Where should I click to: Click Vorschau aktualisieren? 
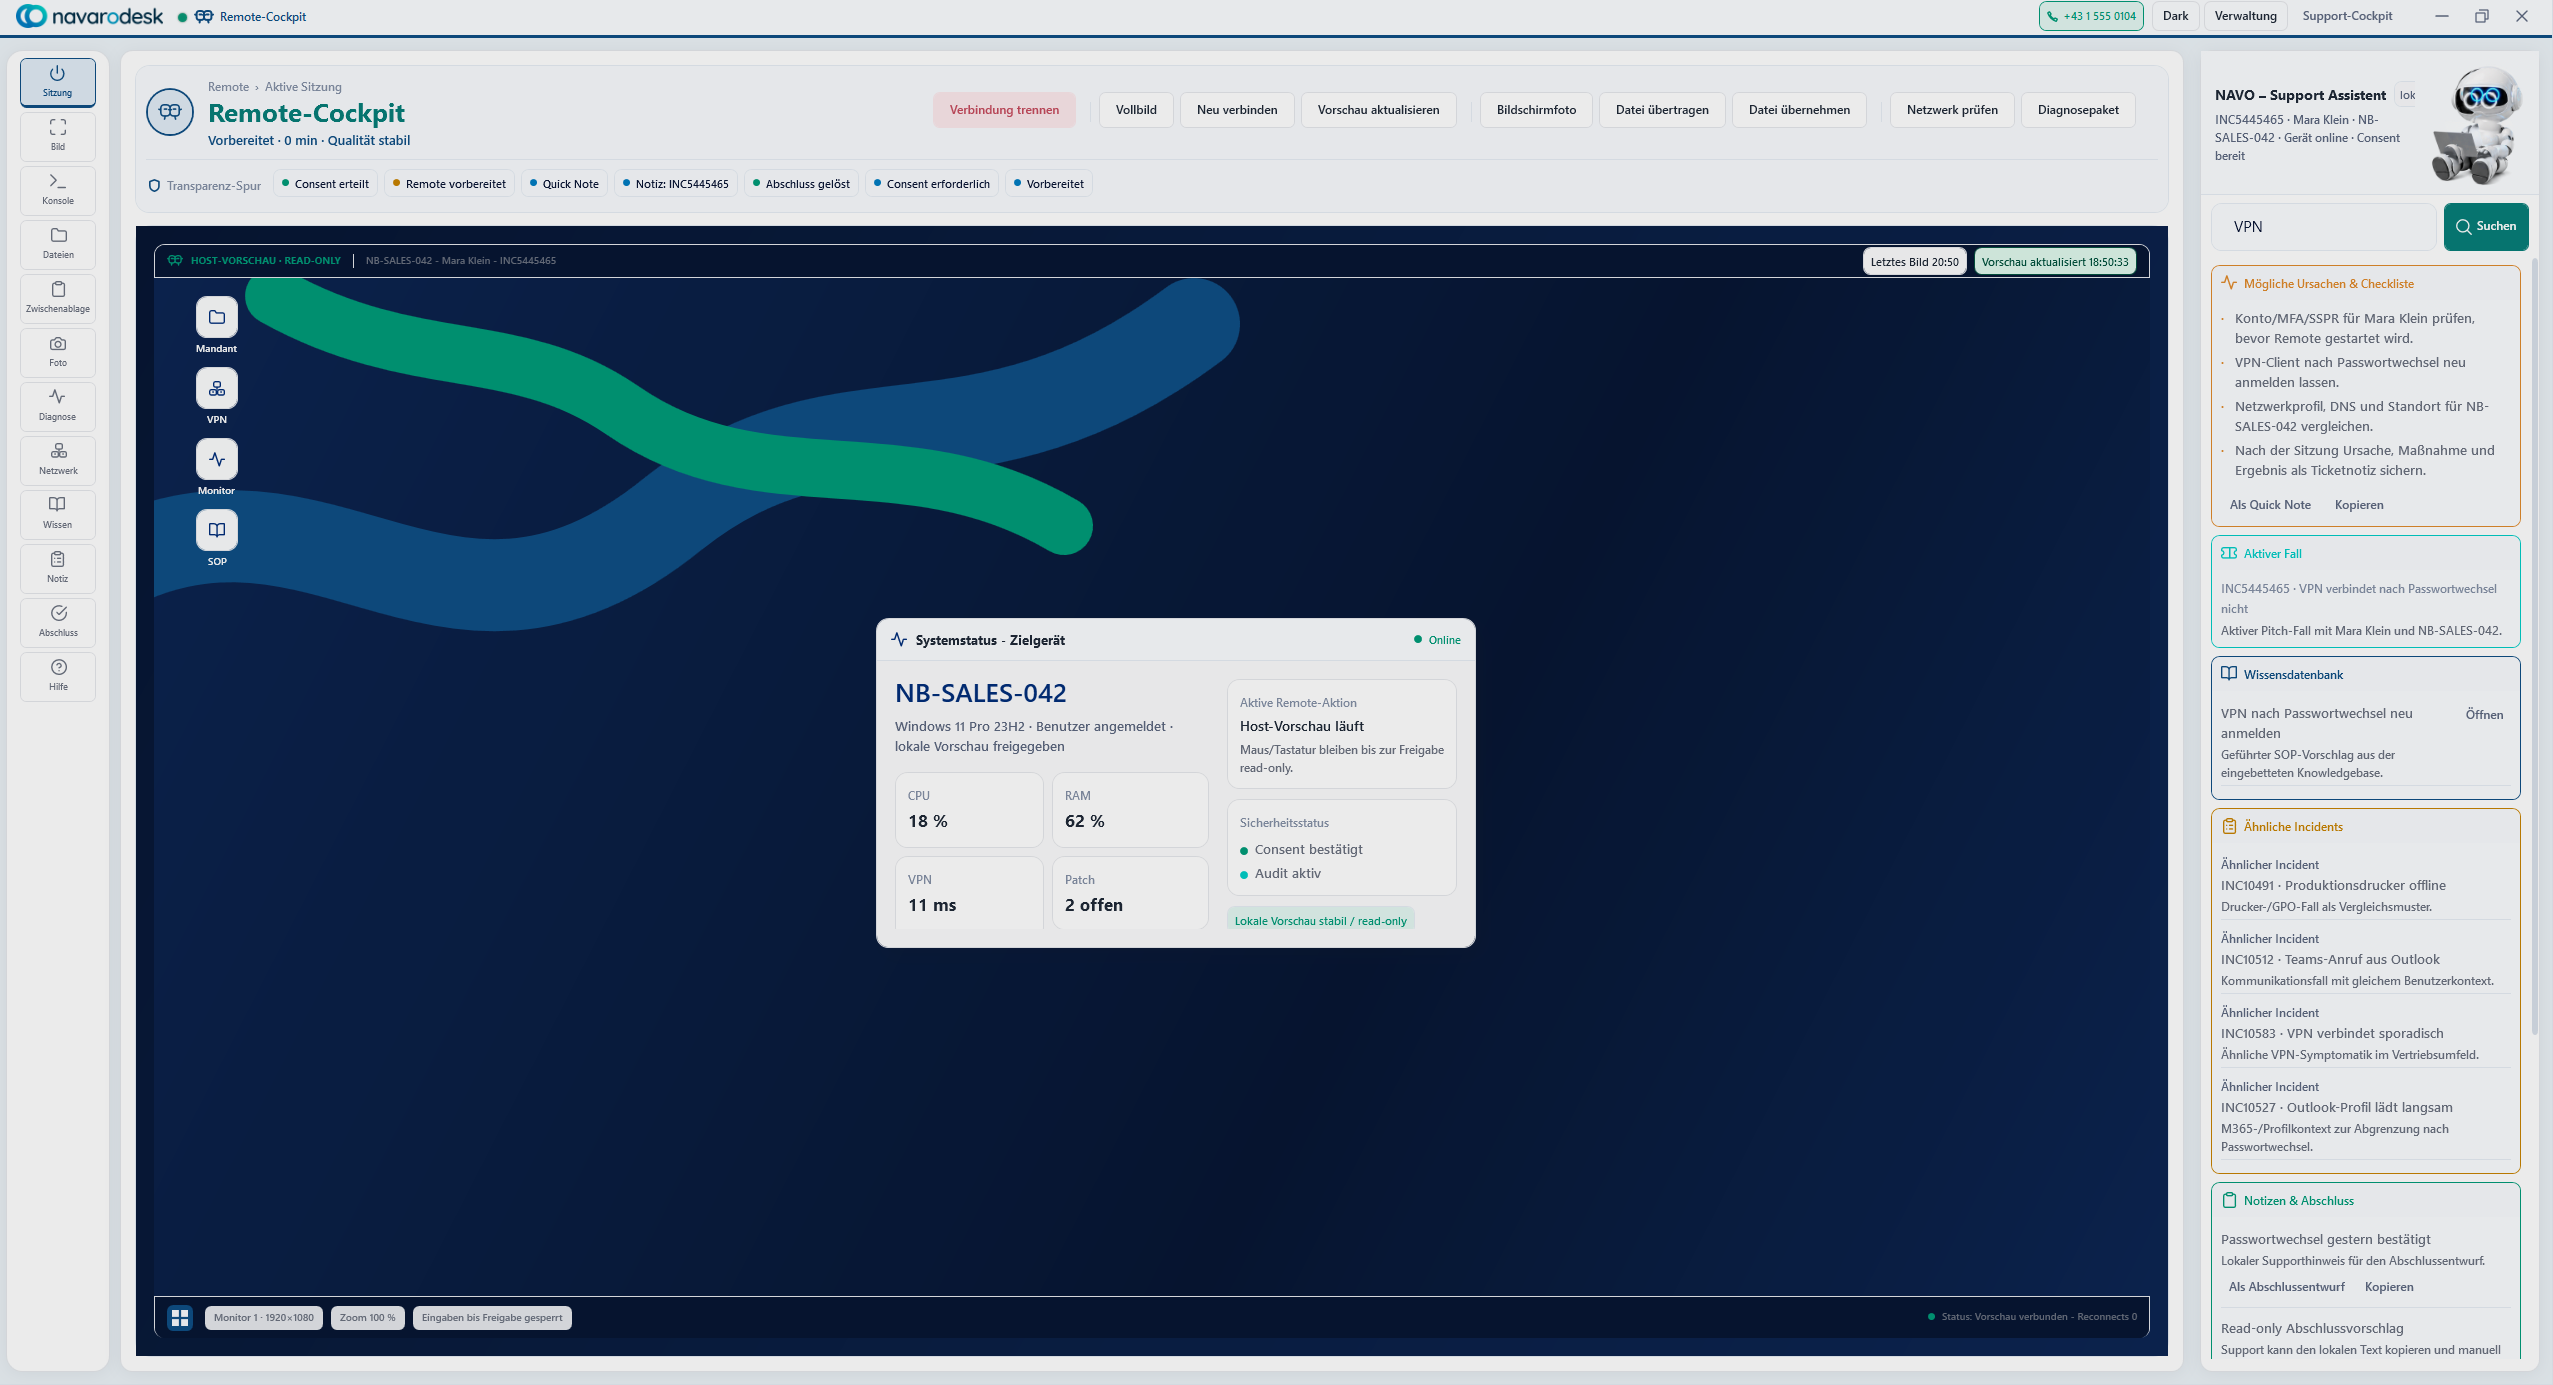pyautogui.click(x=1378, y=110)
